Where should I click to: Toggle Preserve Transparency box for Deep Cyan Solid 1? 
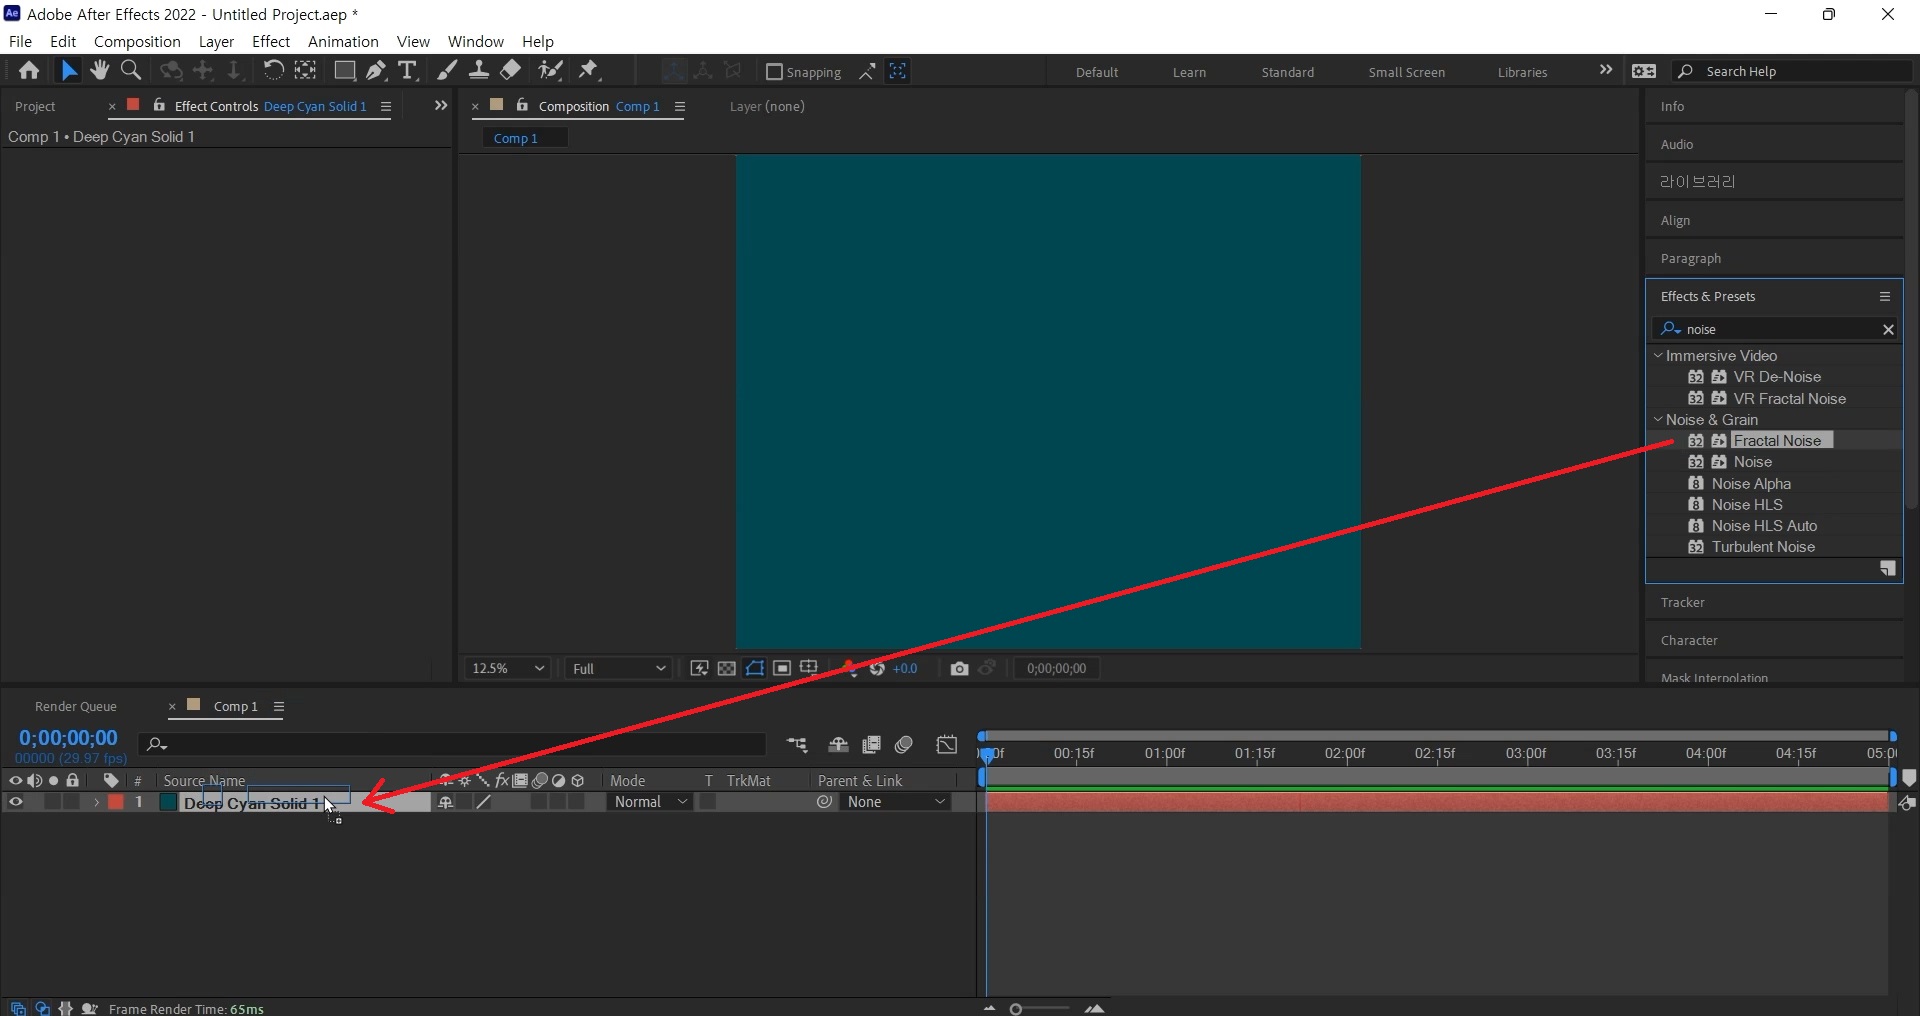click(x=708, y=802)
